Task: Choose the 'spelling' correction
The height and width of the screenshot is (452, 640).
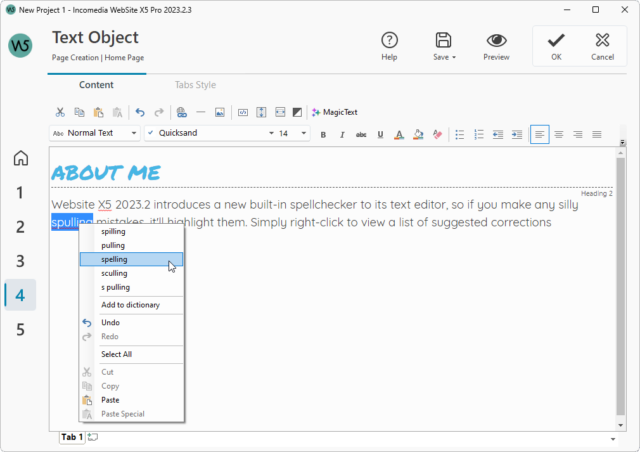Action: pos(131,259)
